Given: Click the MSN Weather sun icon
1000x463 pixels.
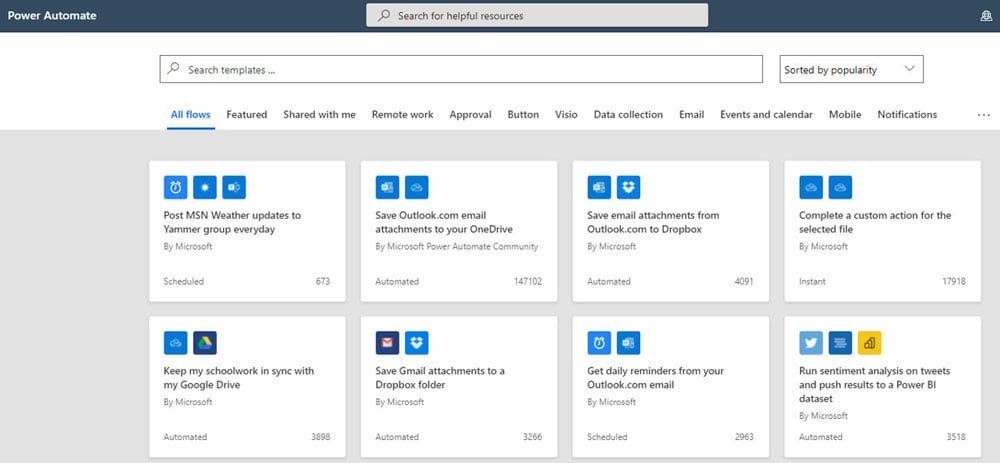Looking at the screenshot, I should 205,187.
